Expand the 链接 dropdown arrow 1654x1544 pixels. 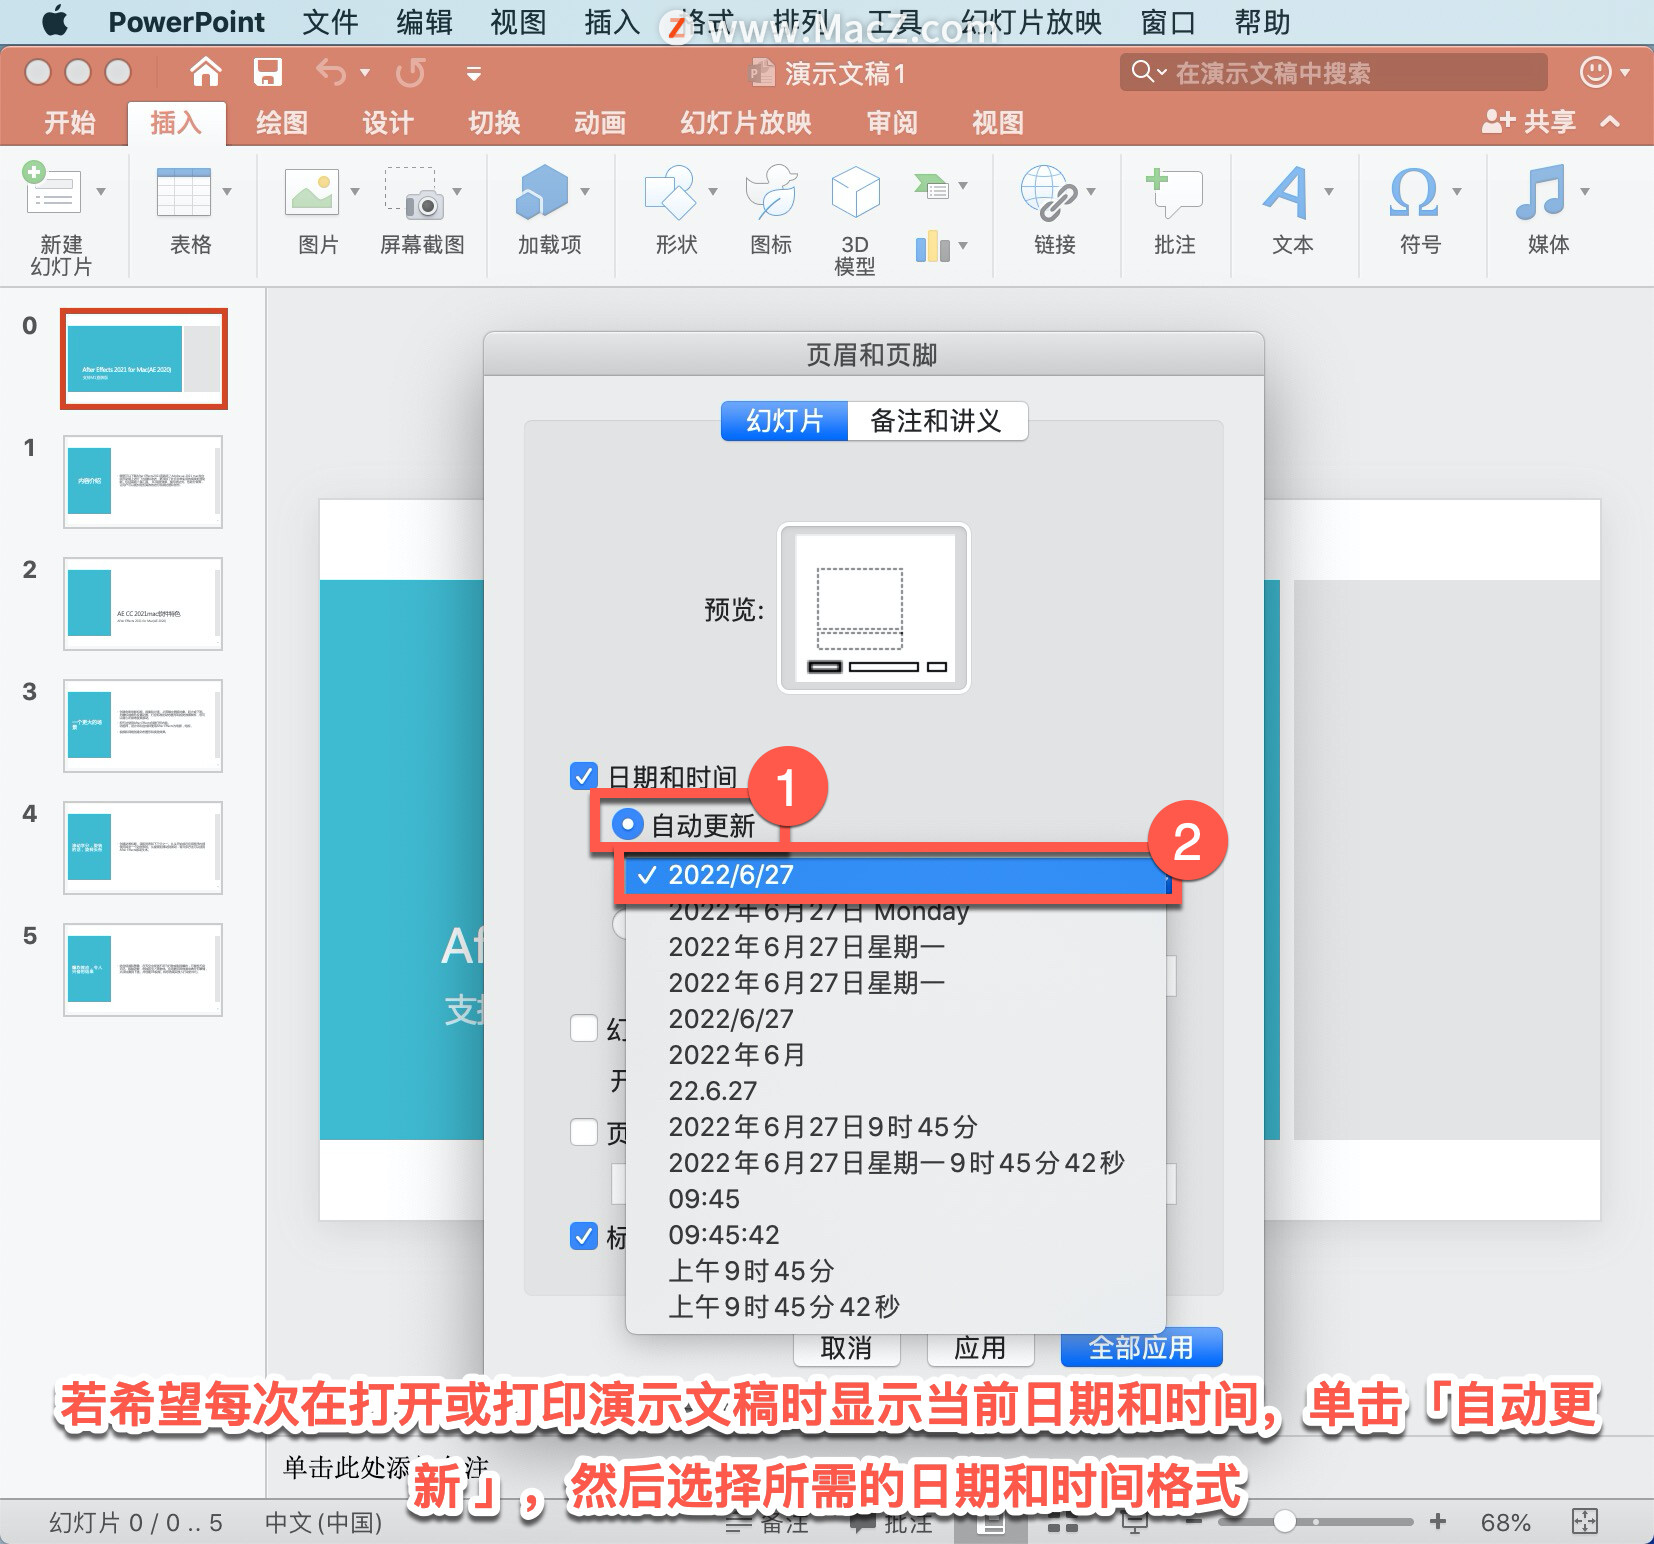tap(1091, 191)
